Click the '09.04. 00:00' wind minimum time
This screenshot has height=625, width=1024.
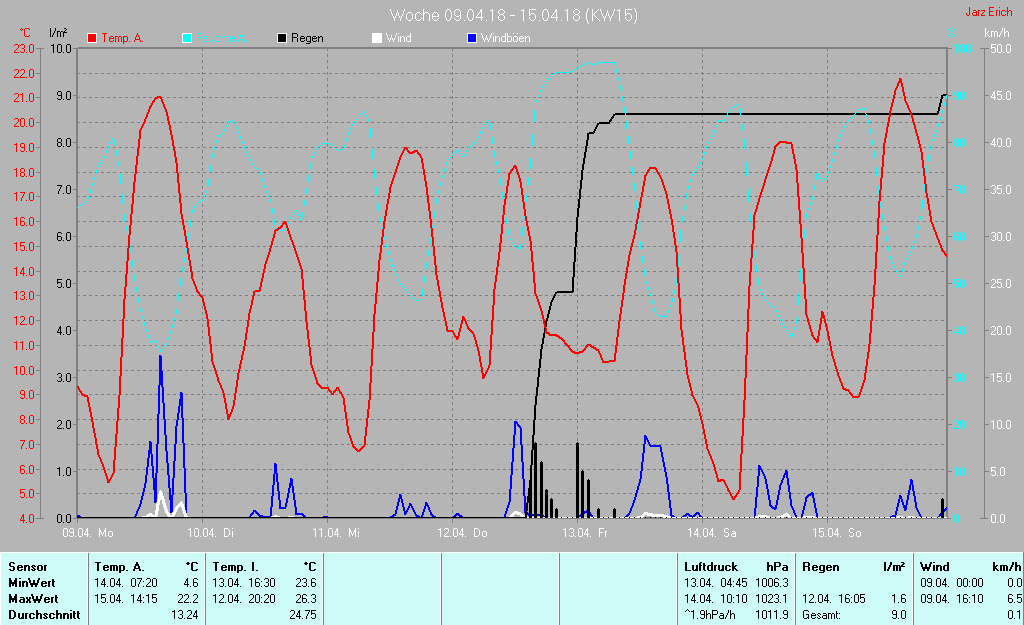(952, 583)
